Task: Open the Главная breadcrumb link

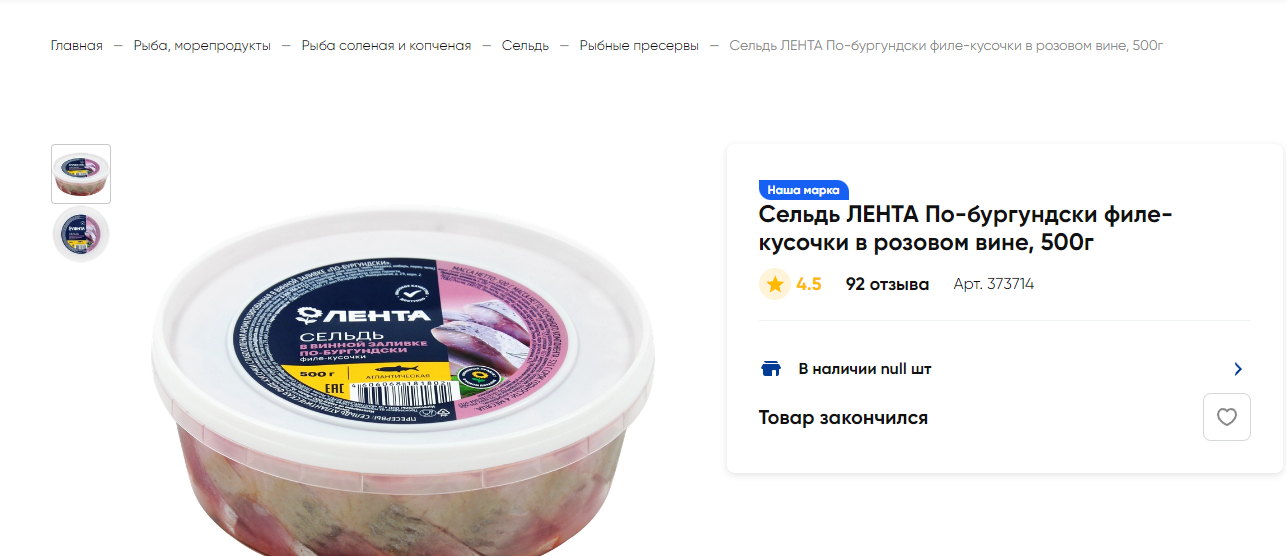Action: coord(77,46)
